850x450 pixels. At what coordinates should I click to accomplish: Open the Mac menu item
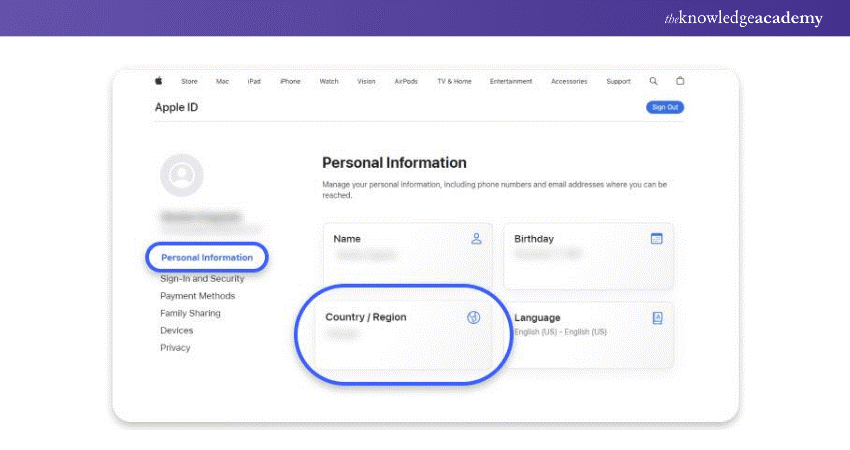pos(222,81)
